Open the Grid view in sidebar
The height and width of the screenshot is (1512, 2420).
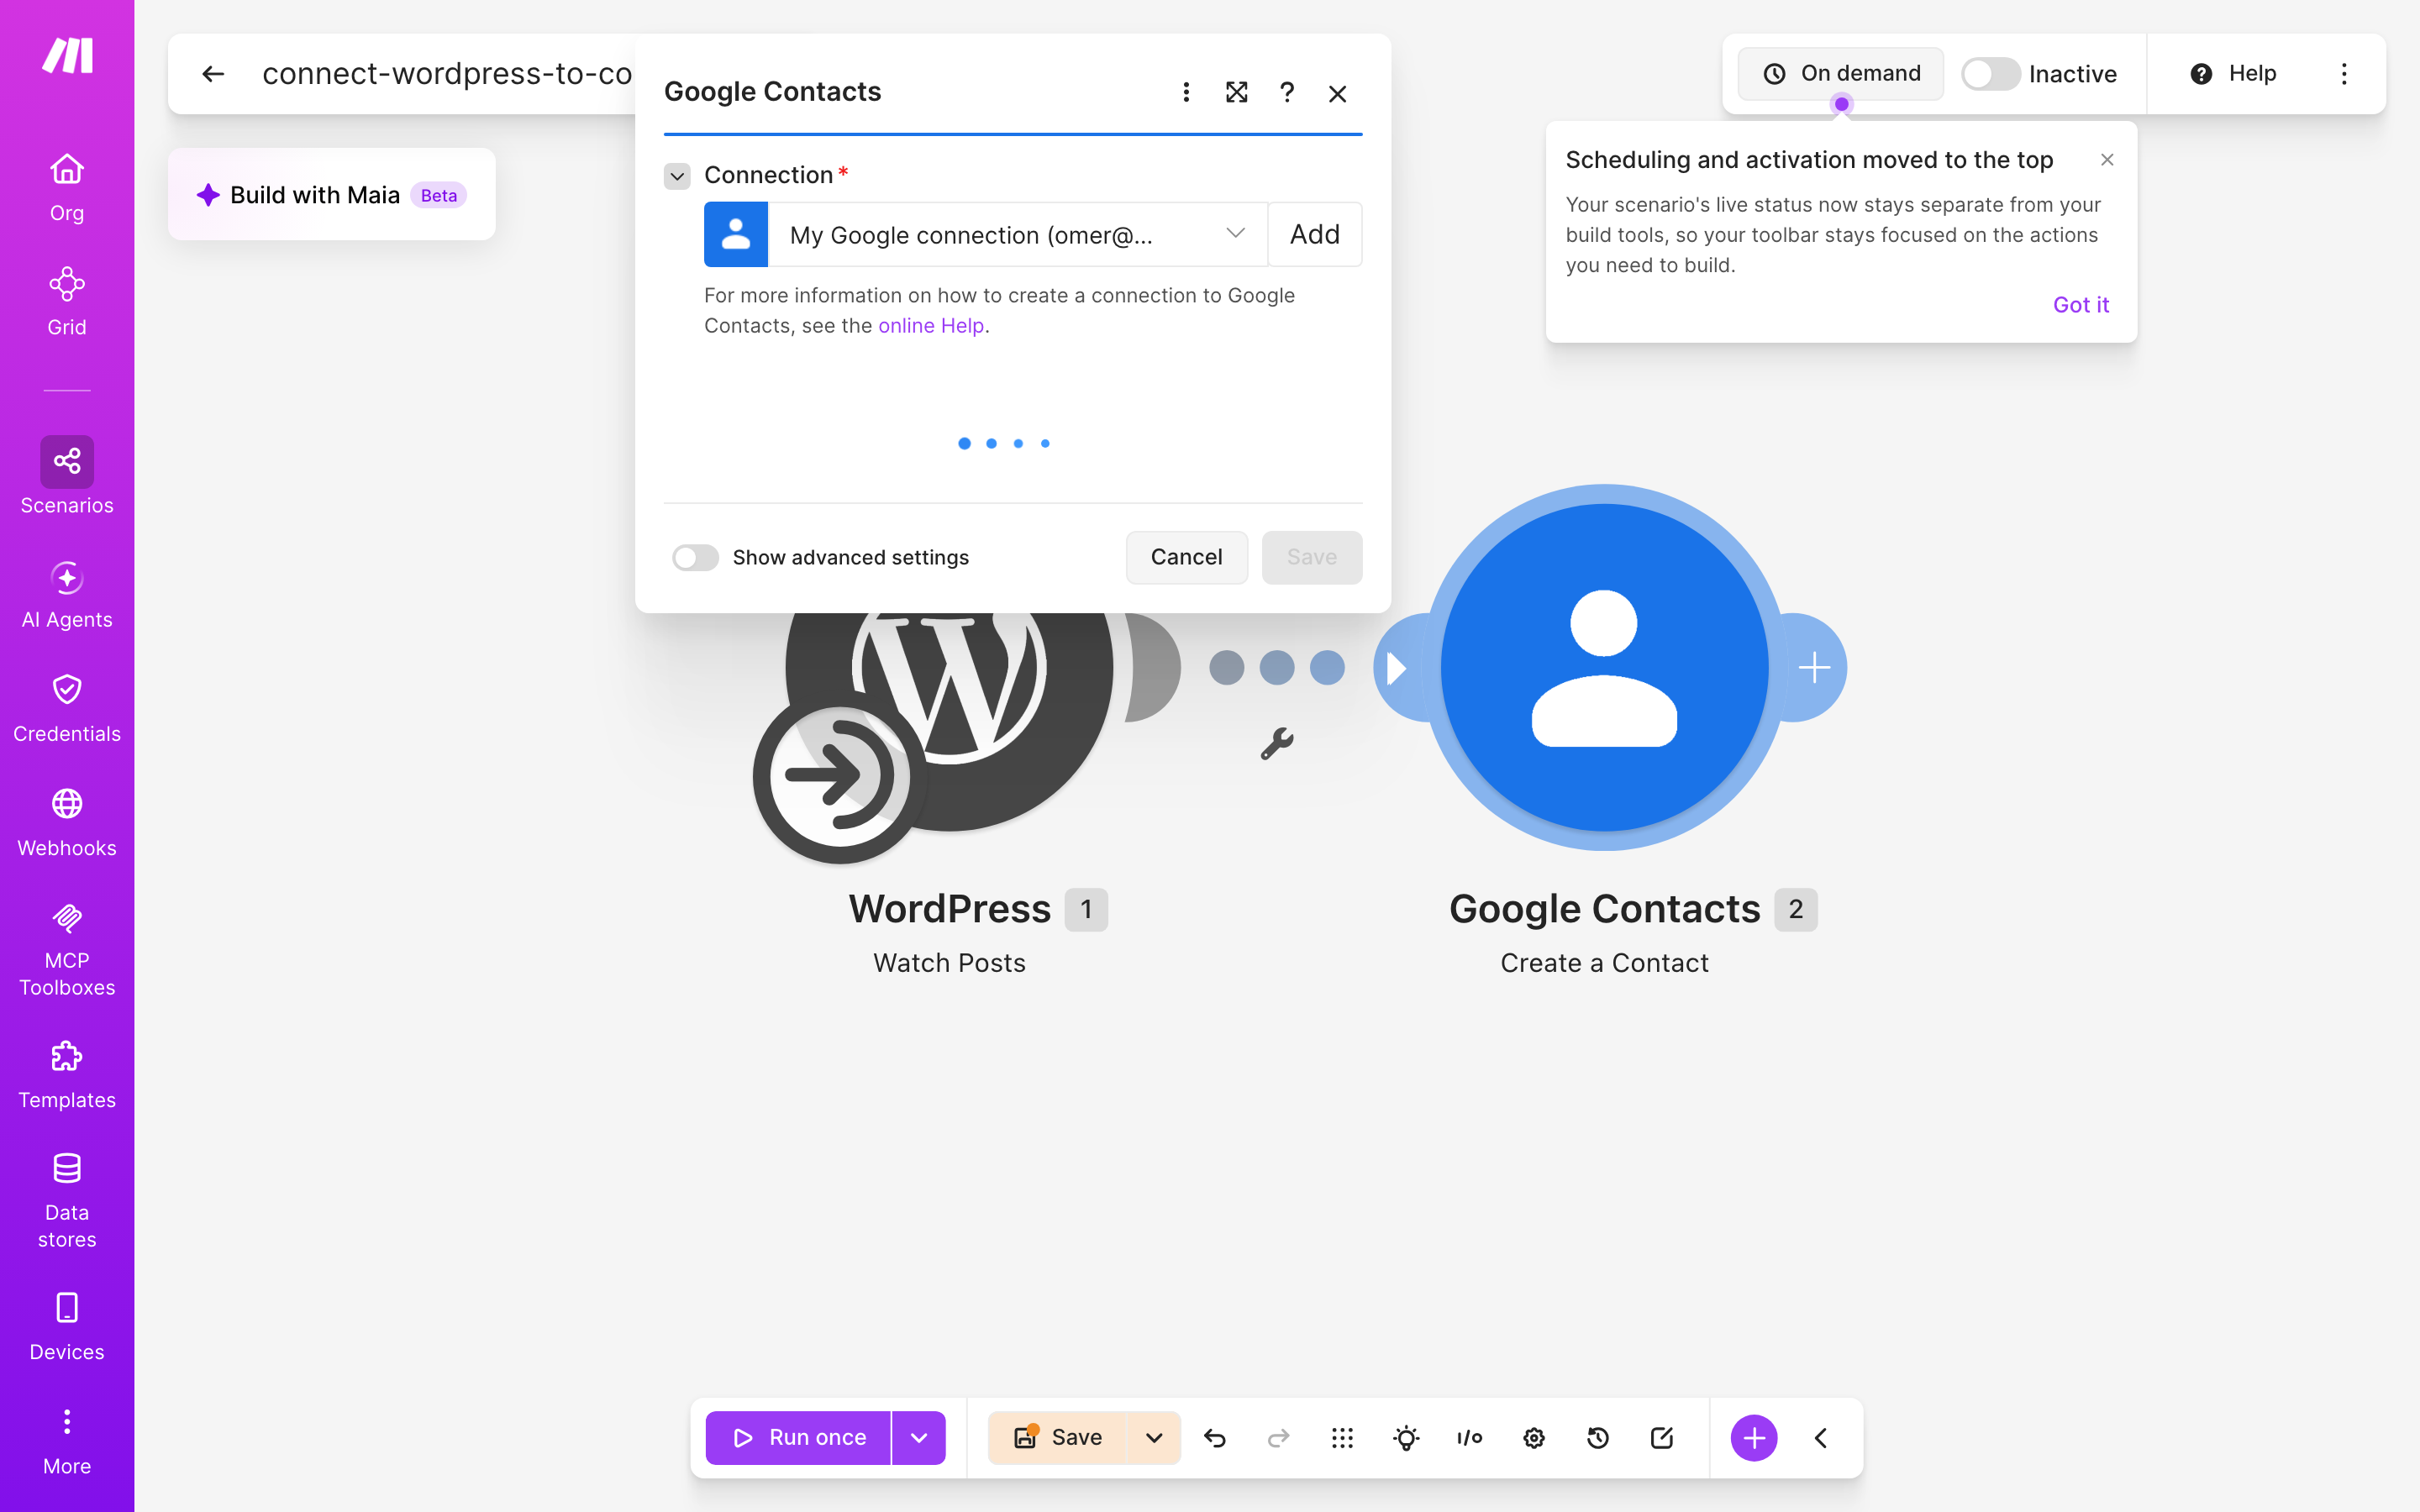[x=67, y=301]
